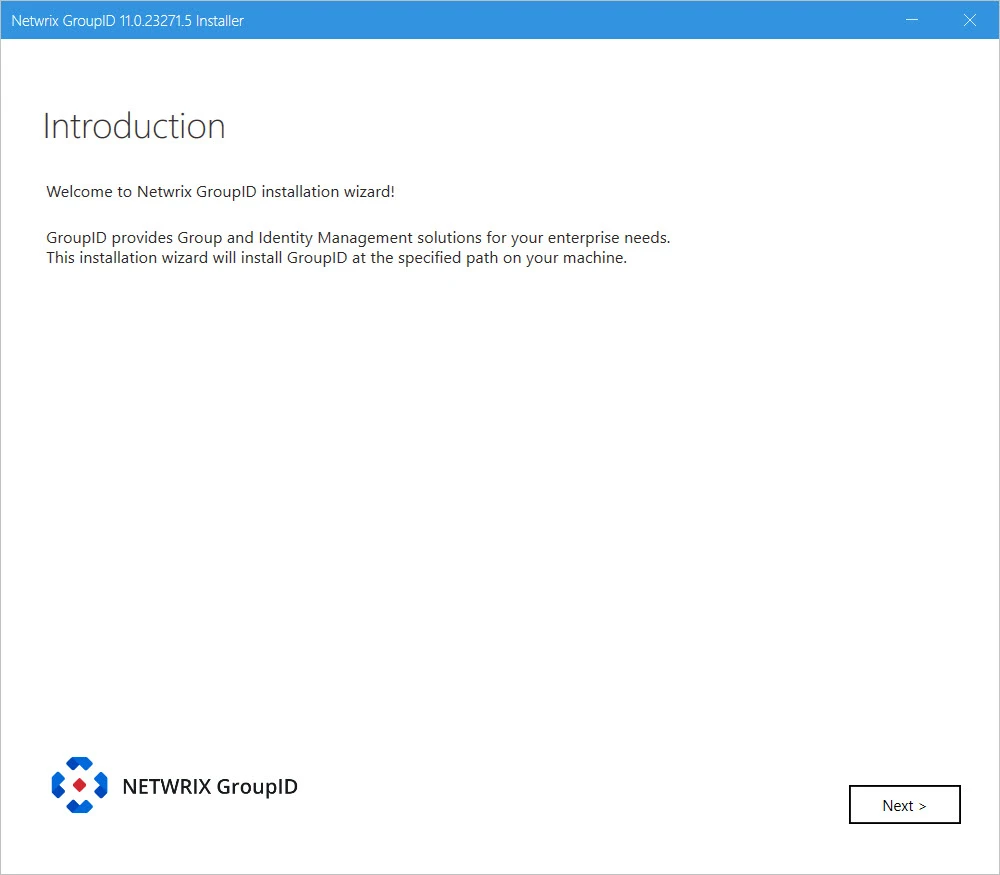Click the Introduction heading

(134, 126)
